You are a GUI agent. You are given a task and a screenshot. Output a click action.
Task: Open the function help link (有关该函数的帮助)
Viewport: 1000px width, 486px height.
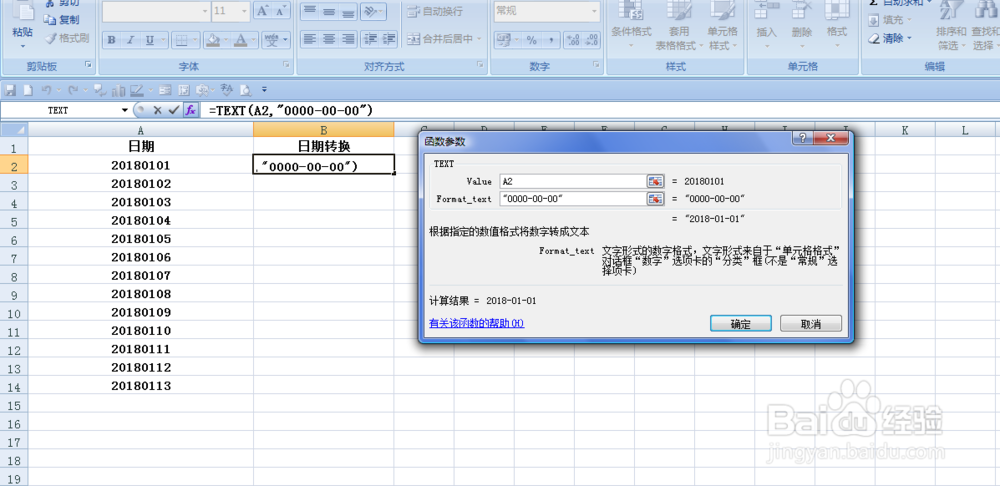476,323
